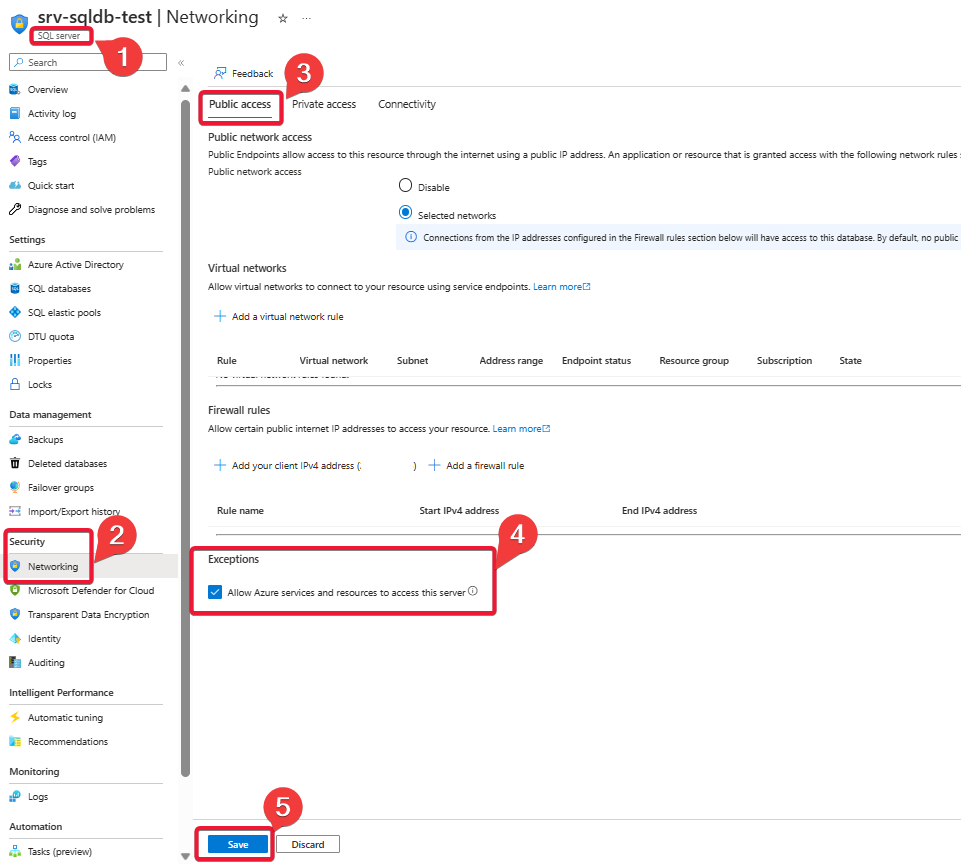Click the Identity icon
The height and width of the screenshot is (864, 961).
point(15,639)
